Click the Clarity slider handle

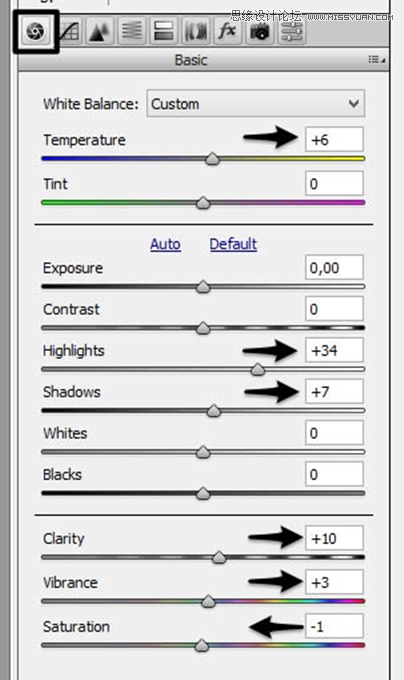219,557
